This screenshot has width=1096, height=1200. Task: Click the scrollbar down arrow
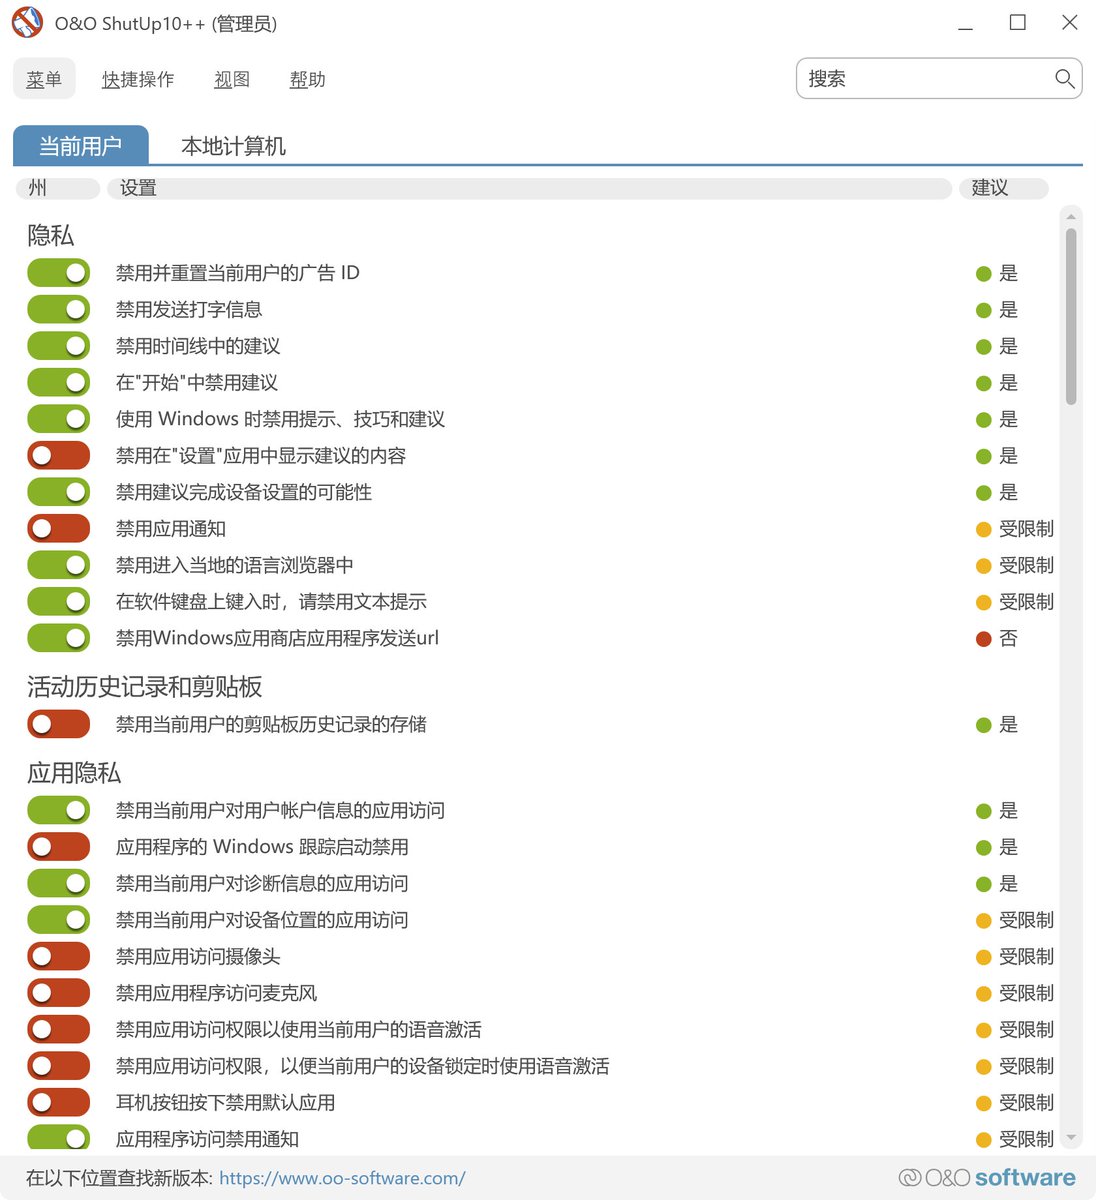[1071, 1138]
